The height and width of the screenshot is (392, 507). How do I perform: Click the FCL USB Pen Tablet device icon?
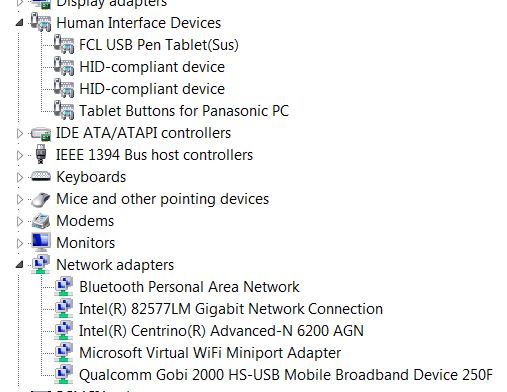coord(64,44)
